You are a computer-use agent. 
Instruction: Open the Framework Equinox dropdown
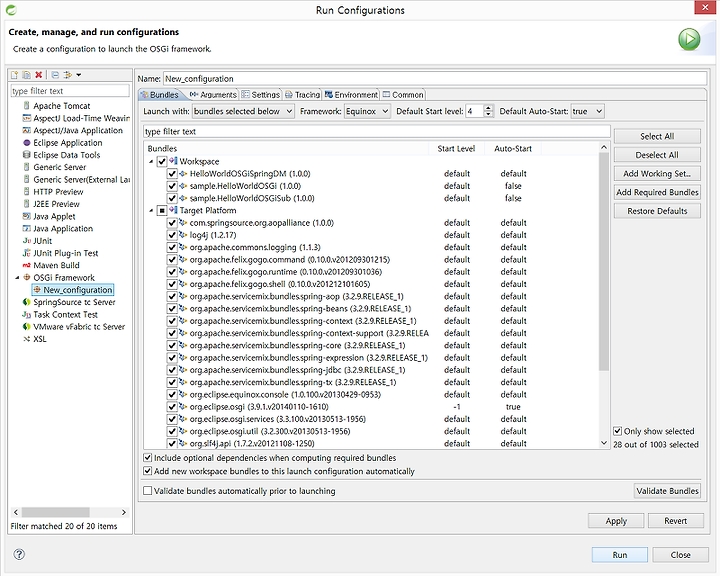pyautogui.click(x=367, y=111)
